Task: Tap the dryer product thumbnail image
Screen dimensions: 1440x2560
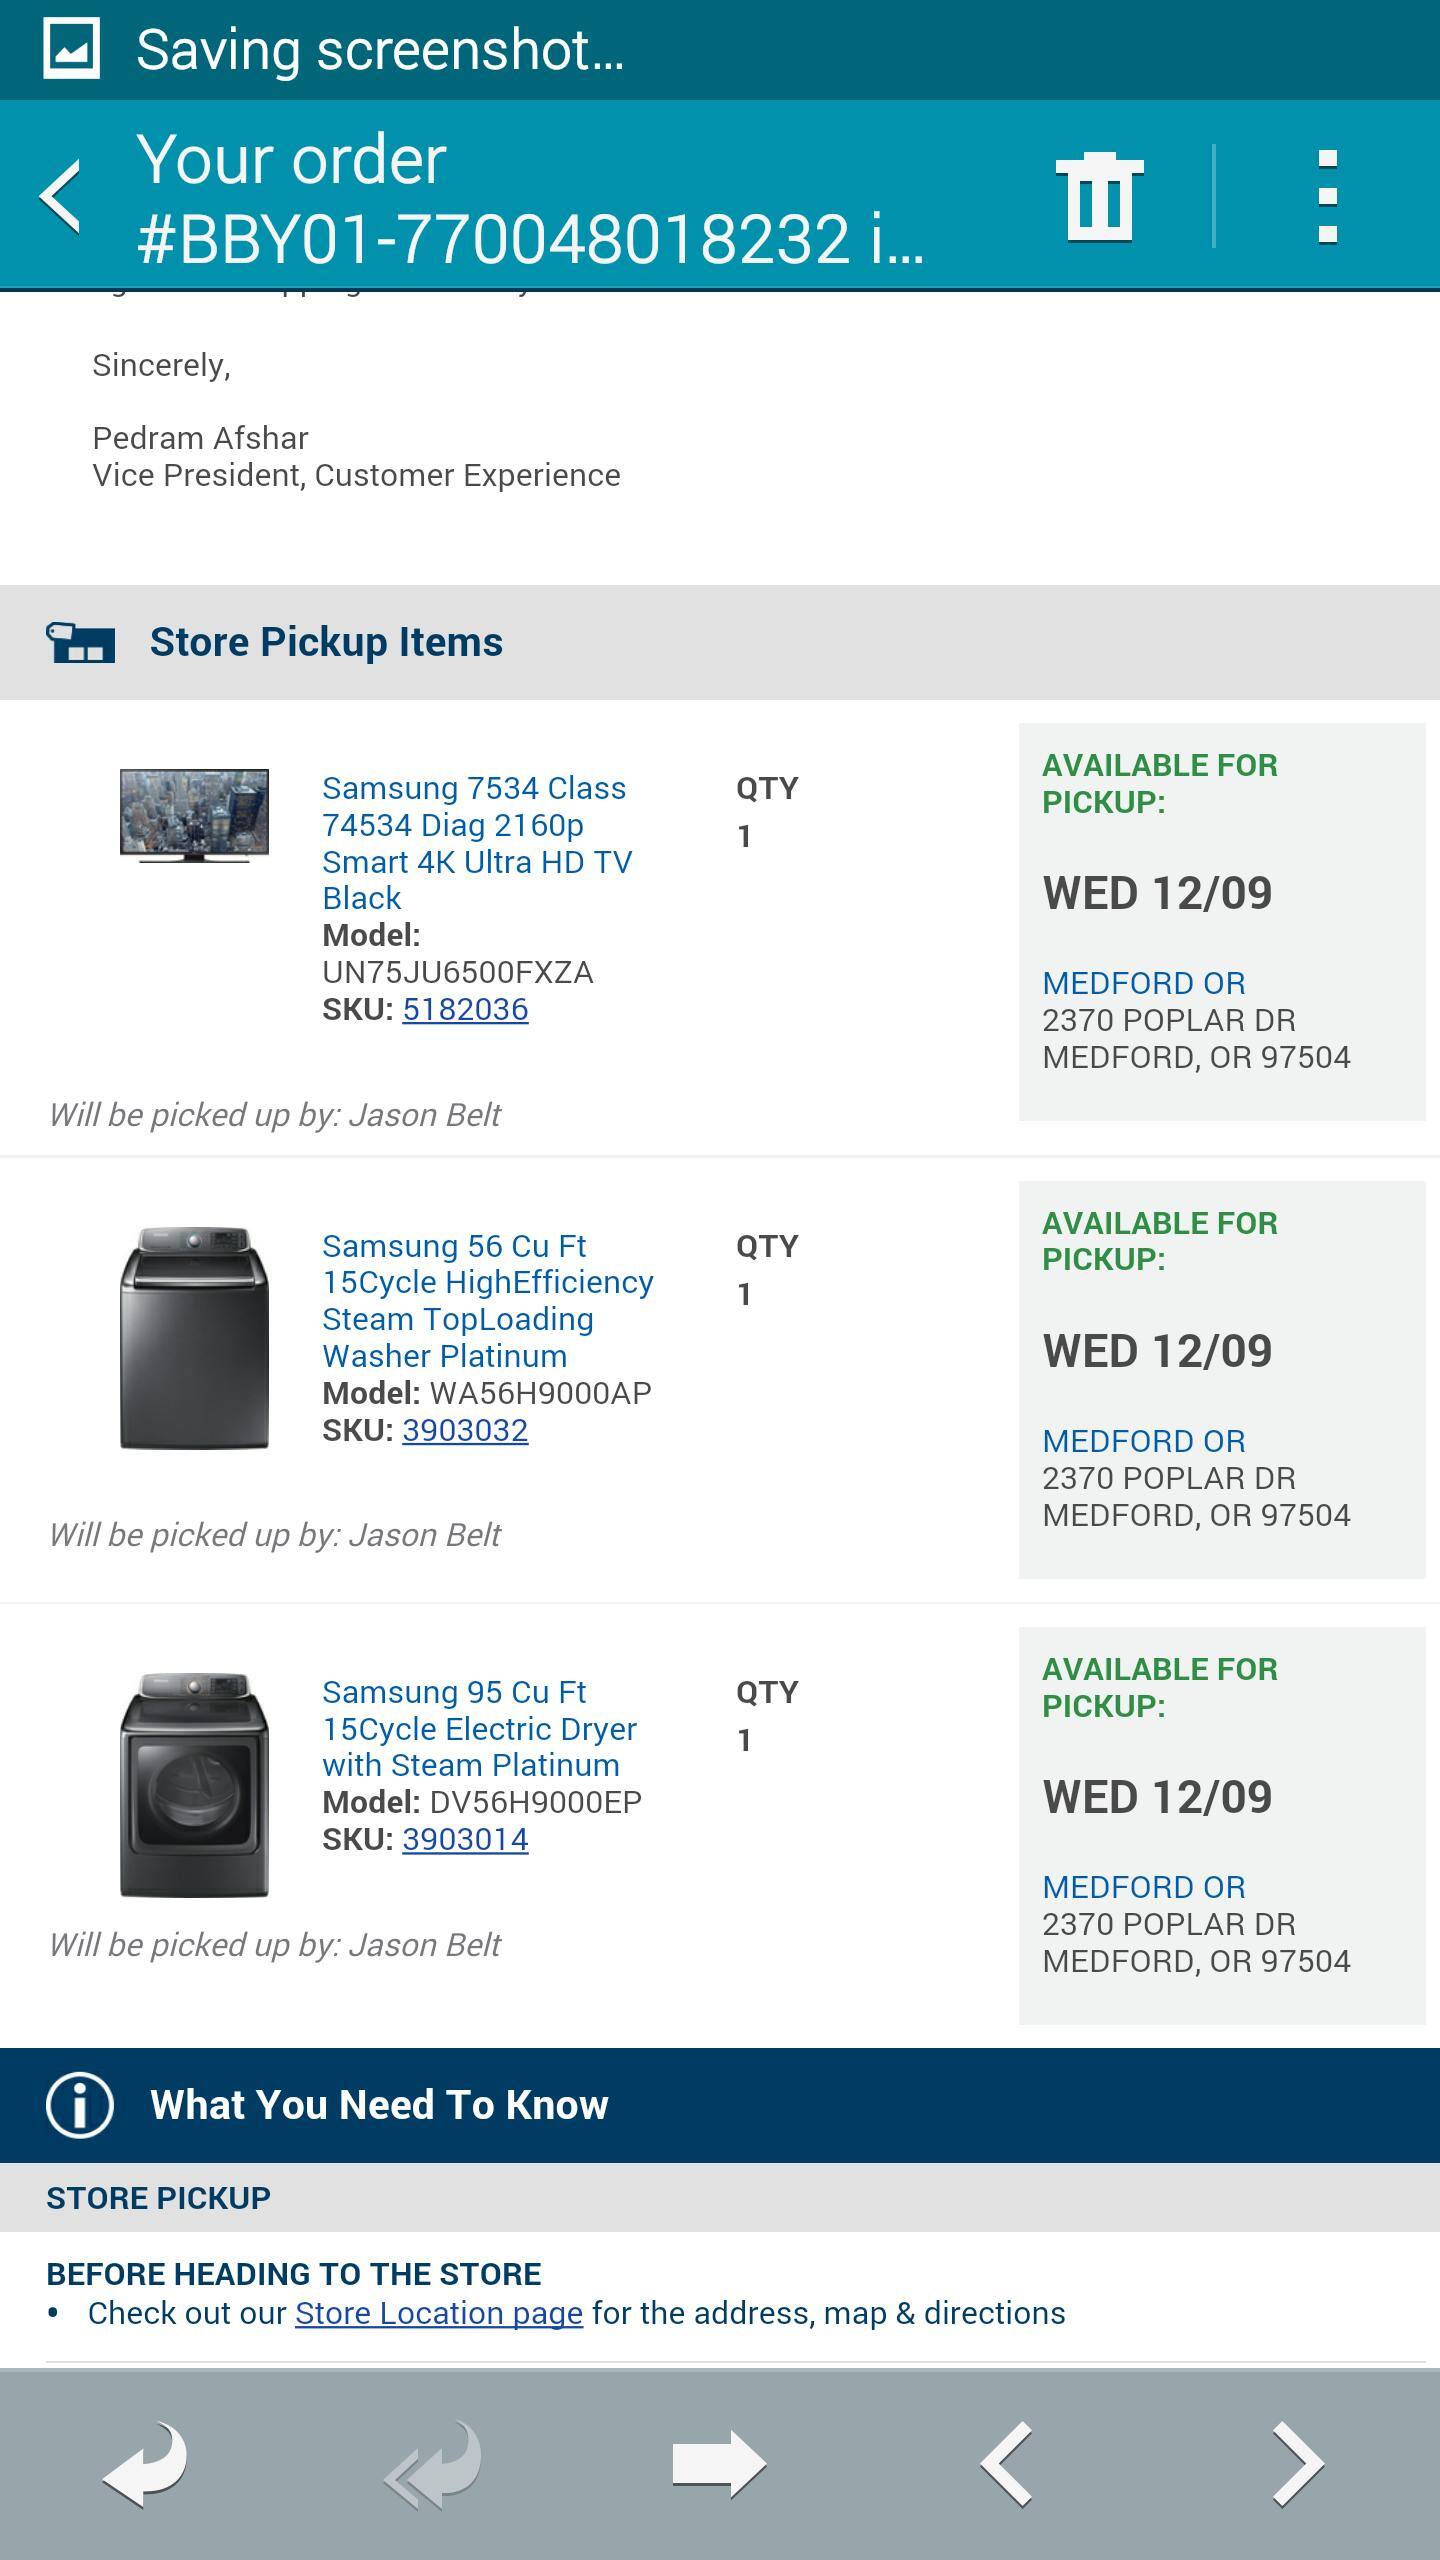Action: click(x=194, y=1784)
